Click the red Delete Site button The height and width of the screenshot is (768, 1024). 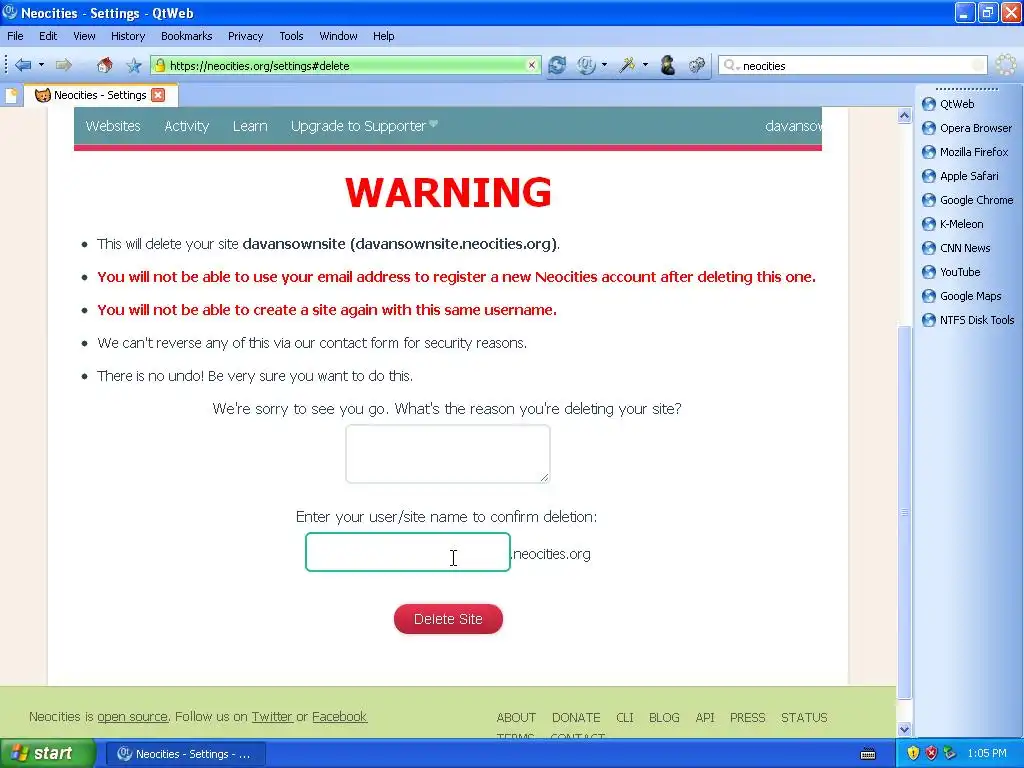tap(448, 618)
